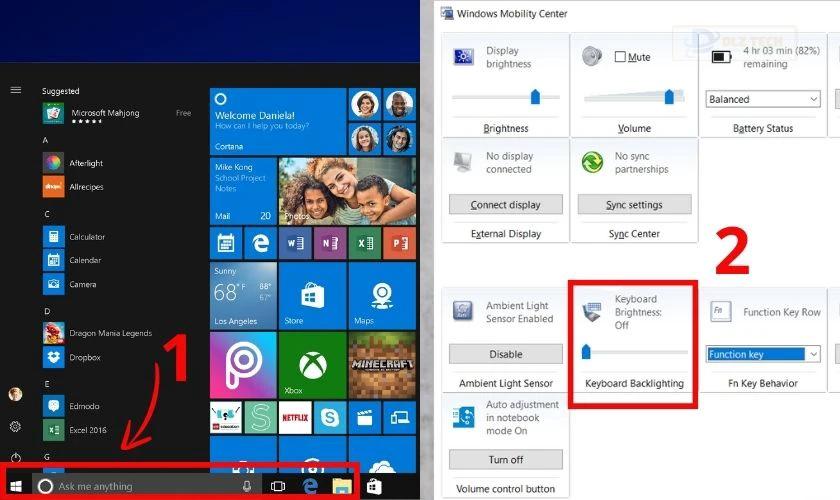Launch Edge from the taskbar
This screenshot has width=840, height=500.
point(310,486)
